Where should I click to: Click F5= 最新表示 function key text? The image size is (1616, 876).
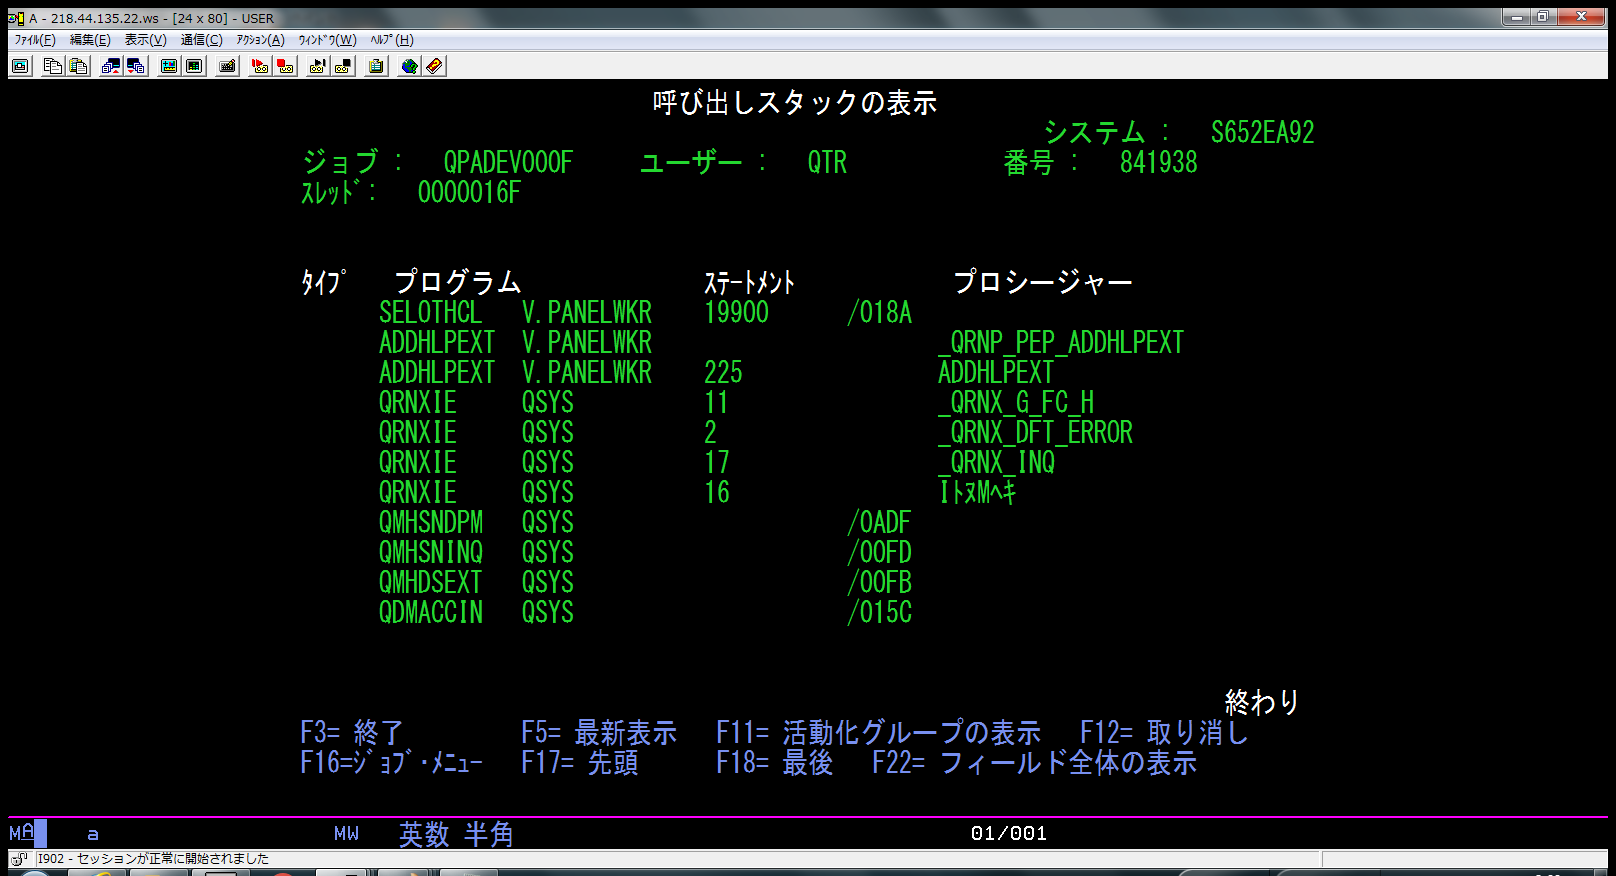click(x=598, y=733)
